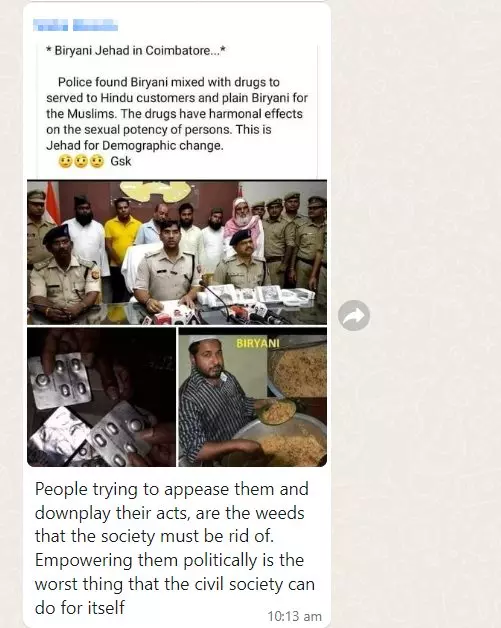Select the quoted header mentioning Coimbatore
Image resolution: width=501 pixels, height=628 pixels.
pyautogui.click(x=136, y=51)
